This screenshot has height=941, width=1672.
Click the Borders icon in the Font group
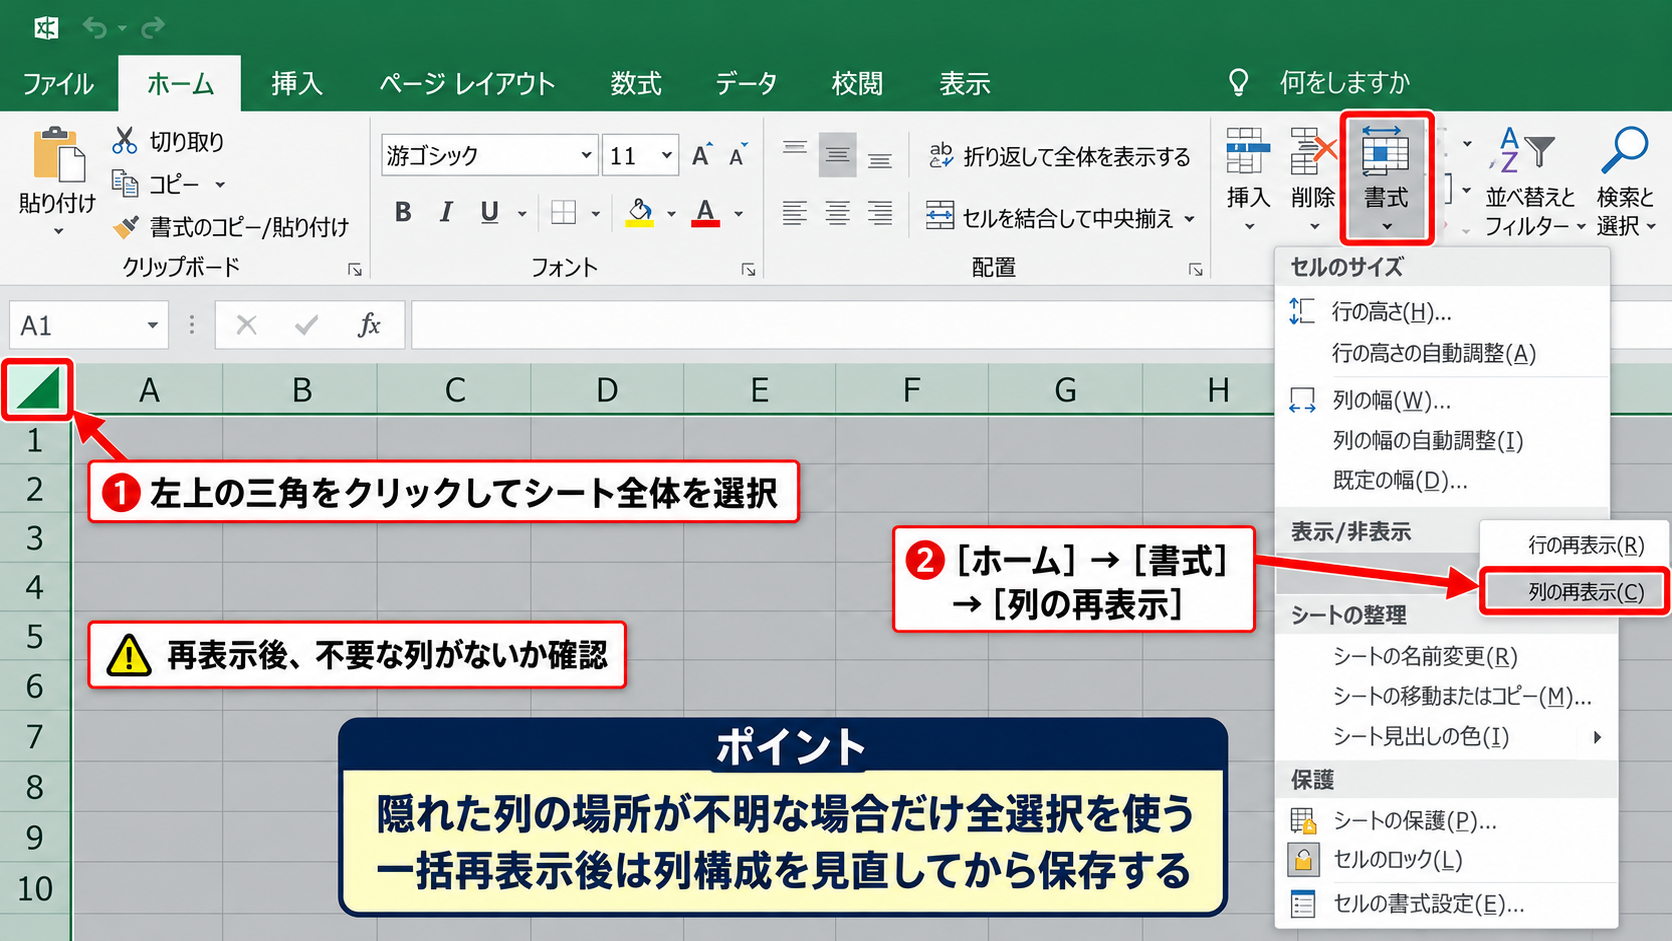coord(564,213)
